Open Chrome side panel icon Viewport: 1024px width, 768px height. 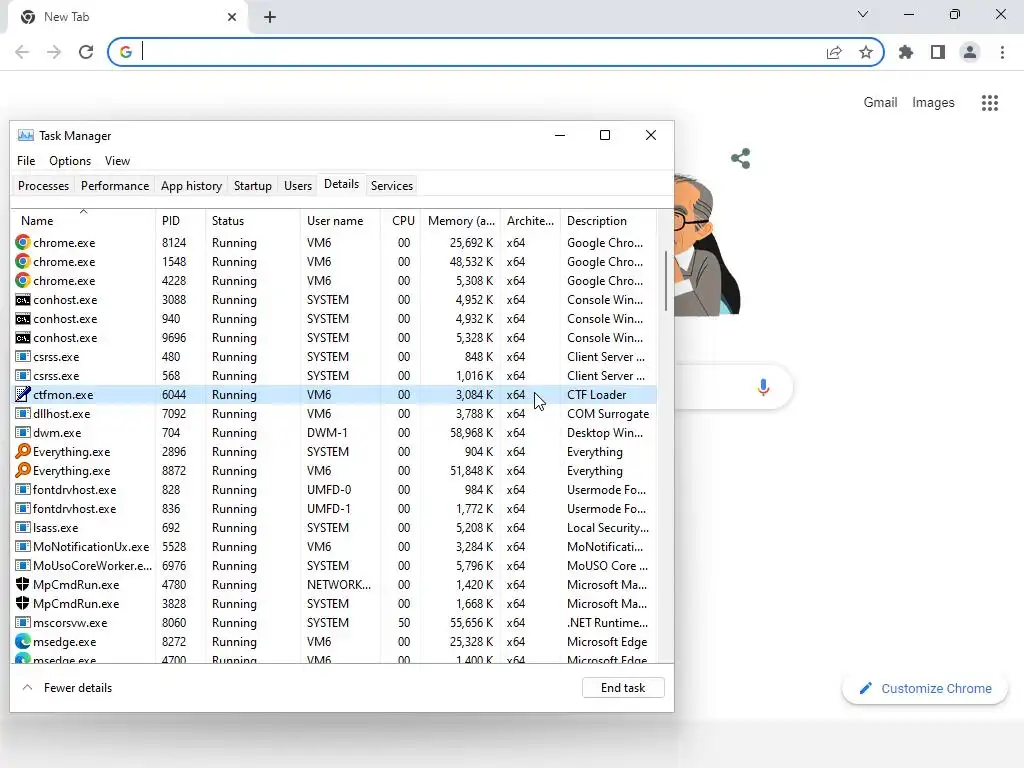coord(938,52)
